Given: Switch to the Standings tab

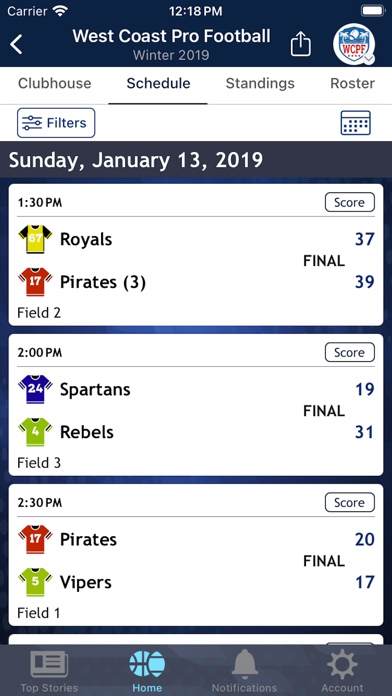Looking at the screenshot, I should coord(260,83).
